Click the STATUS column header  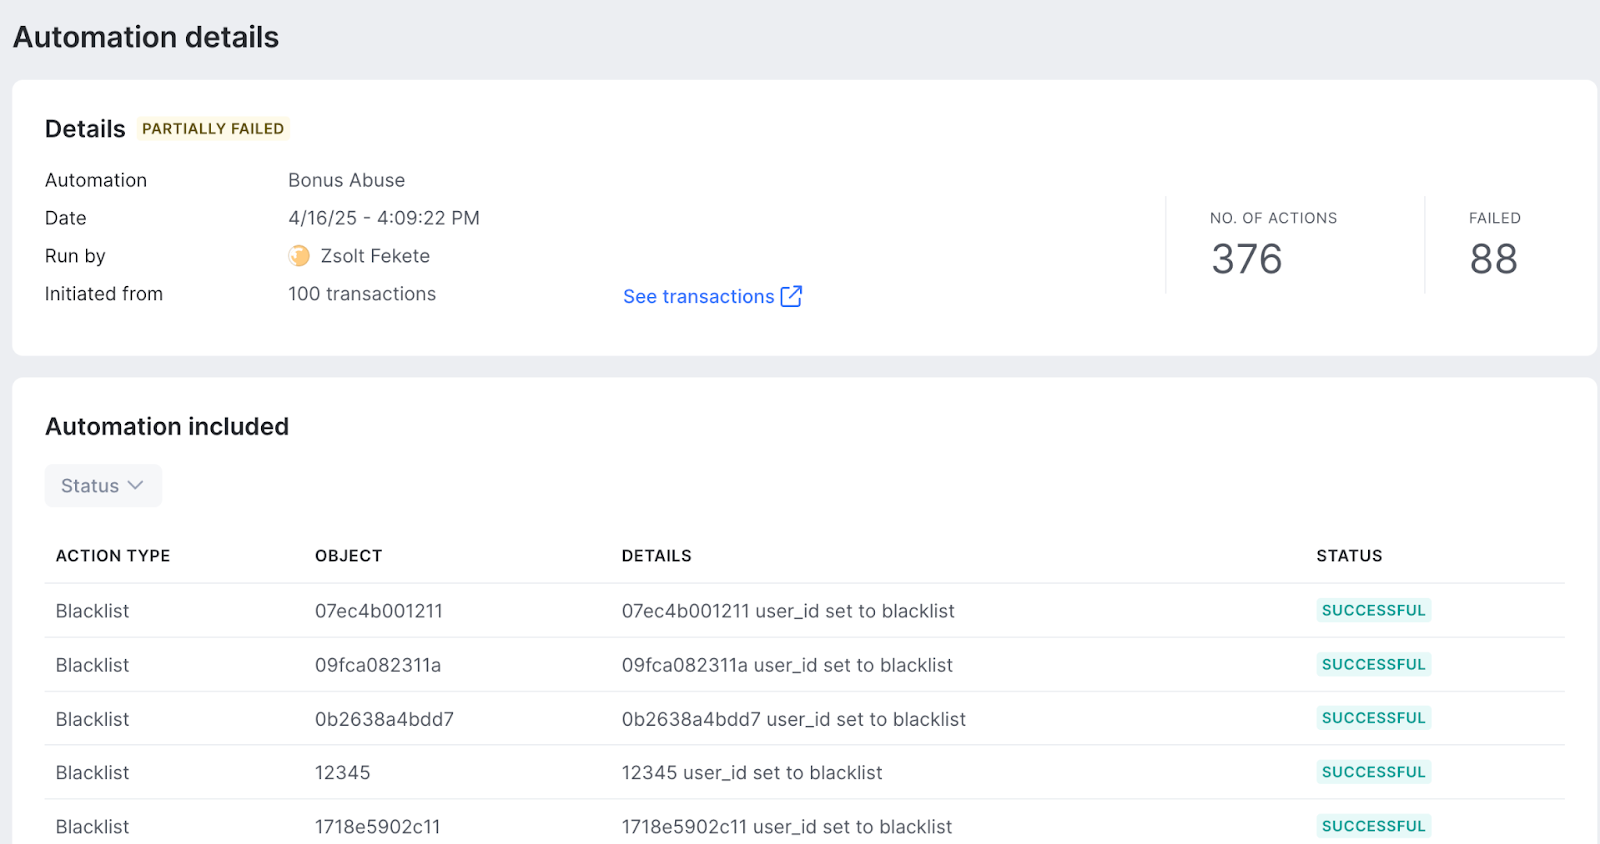pos(1349,556)
